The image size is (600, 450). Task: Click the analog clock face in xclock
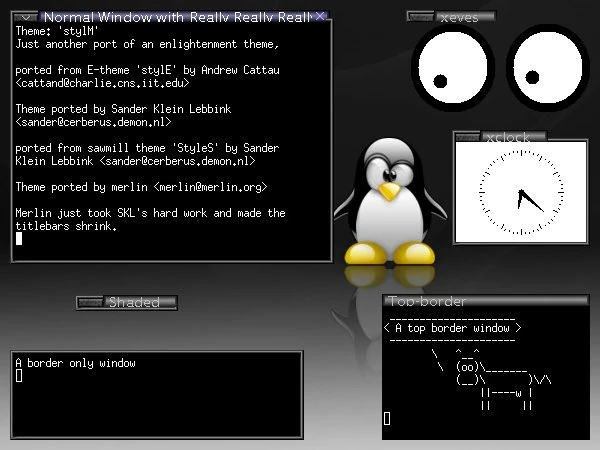point(521,192)
